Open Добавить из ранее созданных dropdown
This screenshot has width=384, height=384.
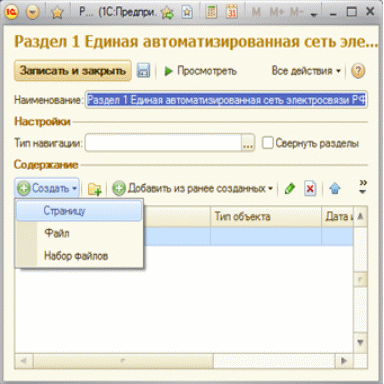193,189
